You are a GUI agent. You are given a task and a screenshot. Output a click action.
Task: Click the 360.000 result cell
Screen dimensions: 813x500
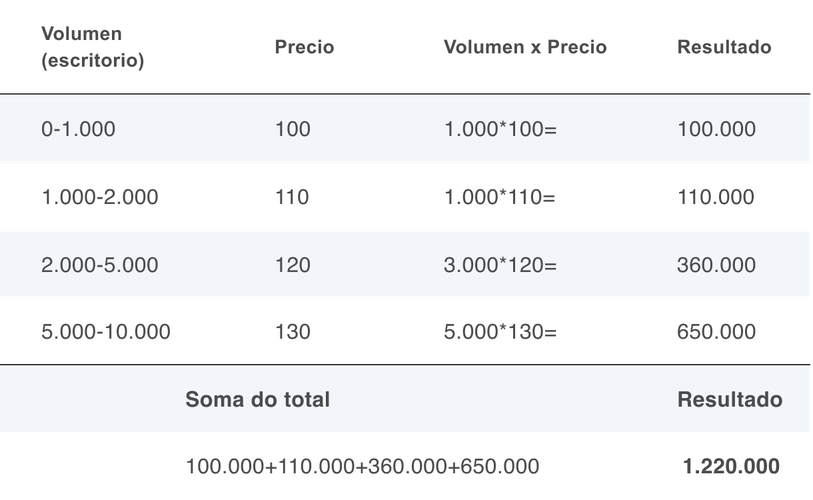(x=716, y=265)
